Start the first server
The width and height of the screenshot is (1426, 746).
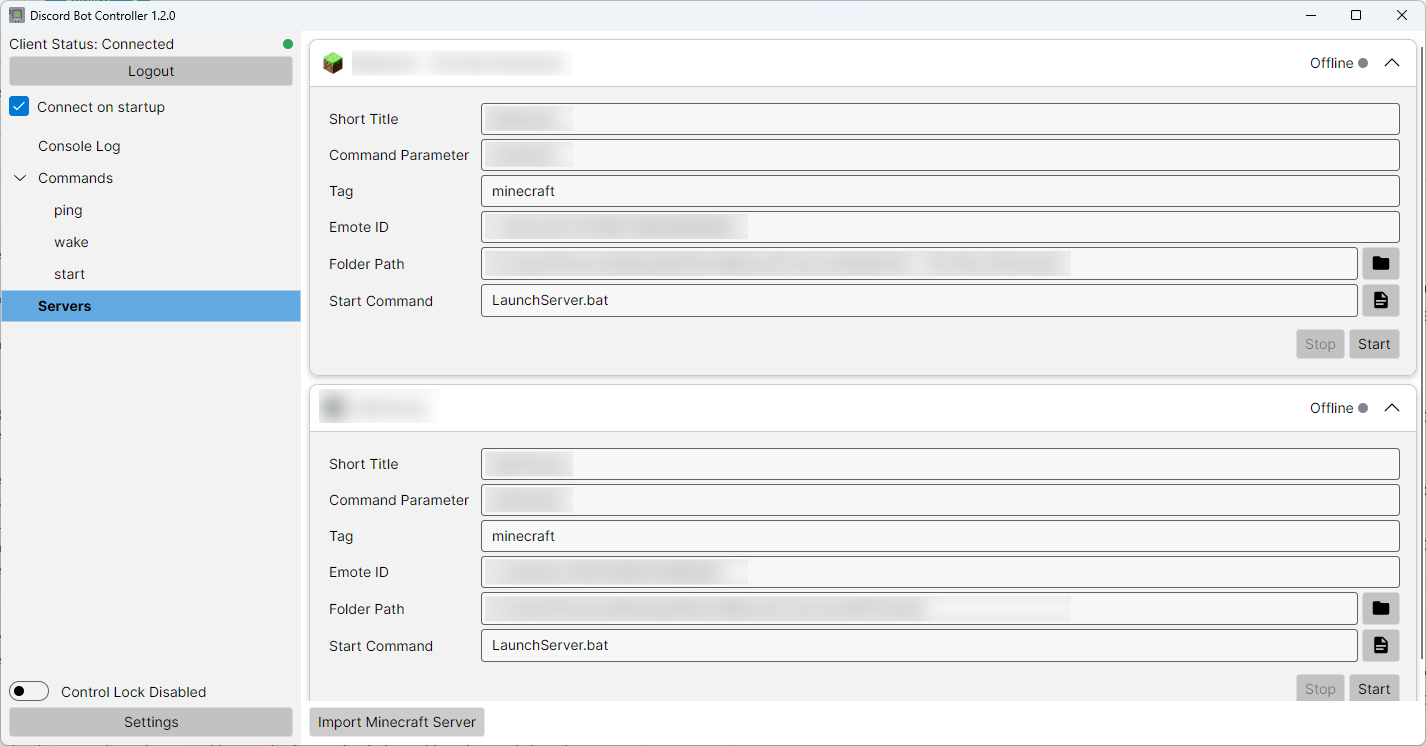(x=1374, y=344)
